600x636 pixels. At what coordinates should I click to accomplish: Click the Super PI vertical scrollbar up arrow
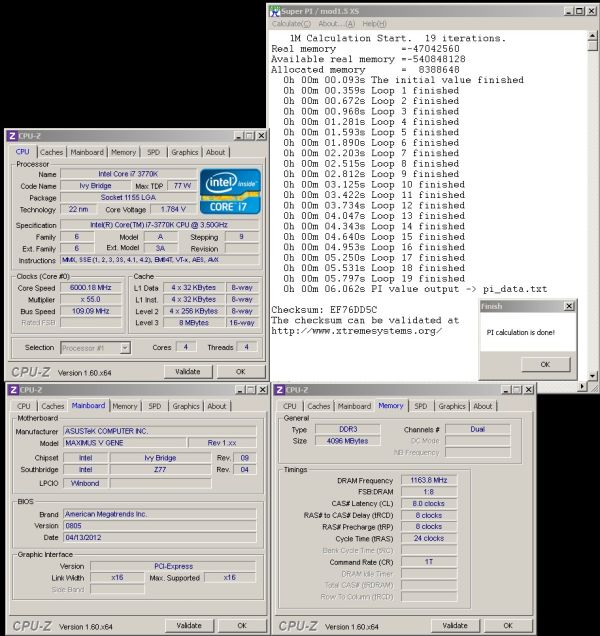pos(592,36)
